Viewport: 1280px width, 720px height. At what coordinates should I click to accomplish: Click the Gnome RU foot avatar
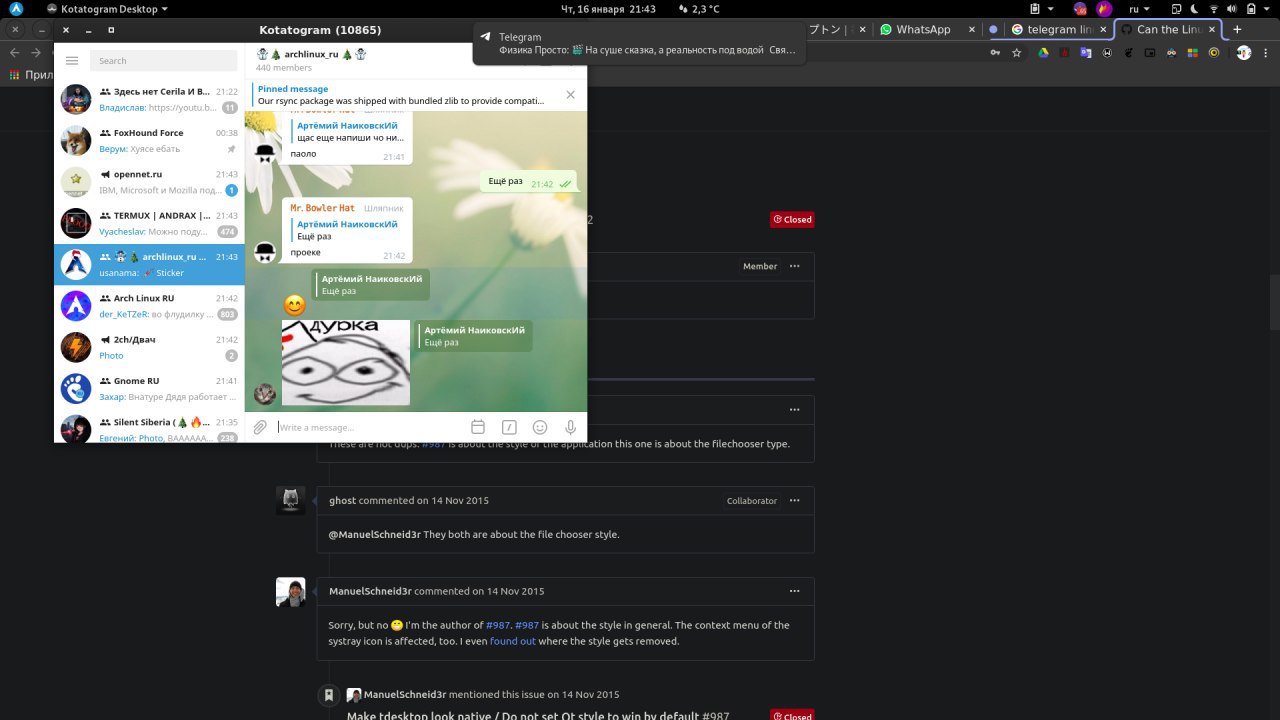tap(76, 389)
